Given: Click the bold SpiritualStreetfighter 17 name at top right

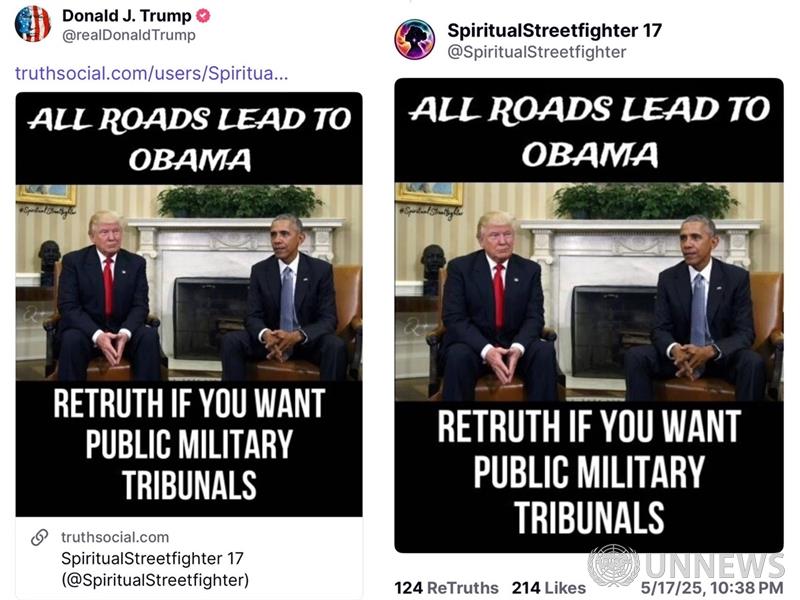Looking at the screenshot, I should pyautogui.click(x=555, y=31).
